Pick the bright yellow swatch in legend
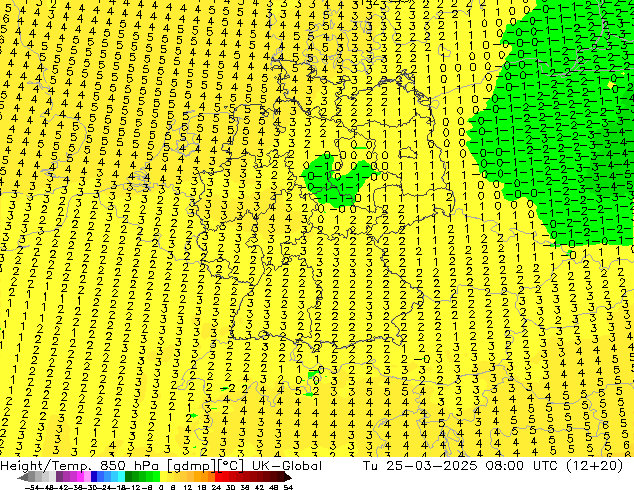634x490 pixels. [163, 477]
